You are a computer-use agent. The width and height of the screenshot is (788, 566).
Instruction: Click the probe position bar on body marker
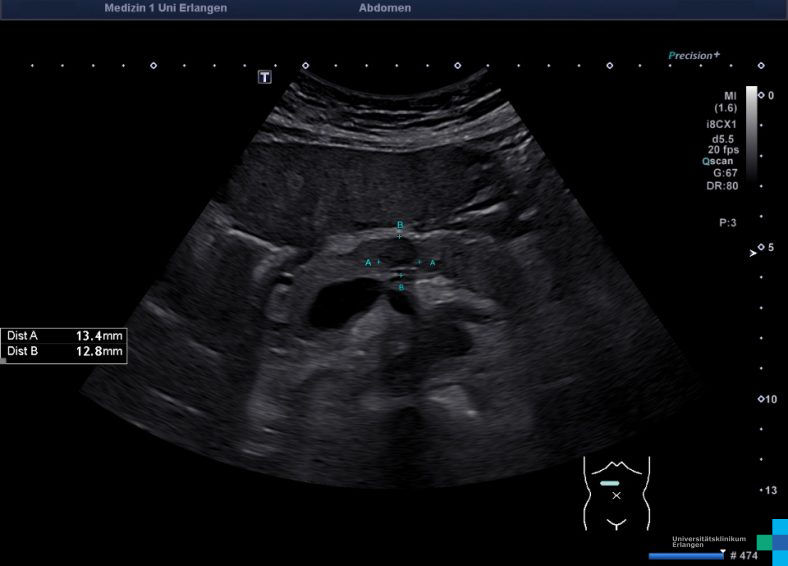[610, 483]
